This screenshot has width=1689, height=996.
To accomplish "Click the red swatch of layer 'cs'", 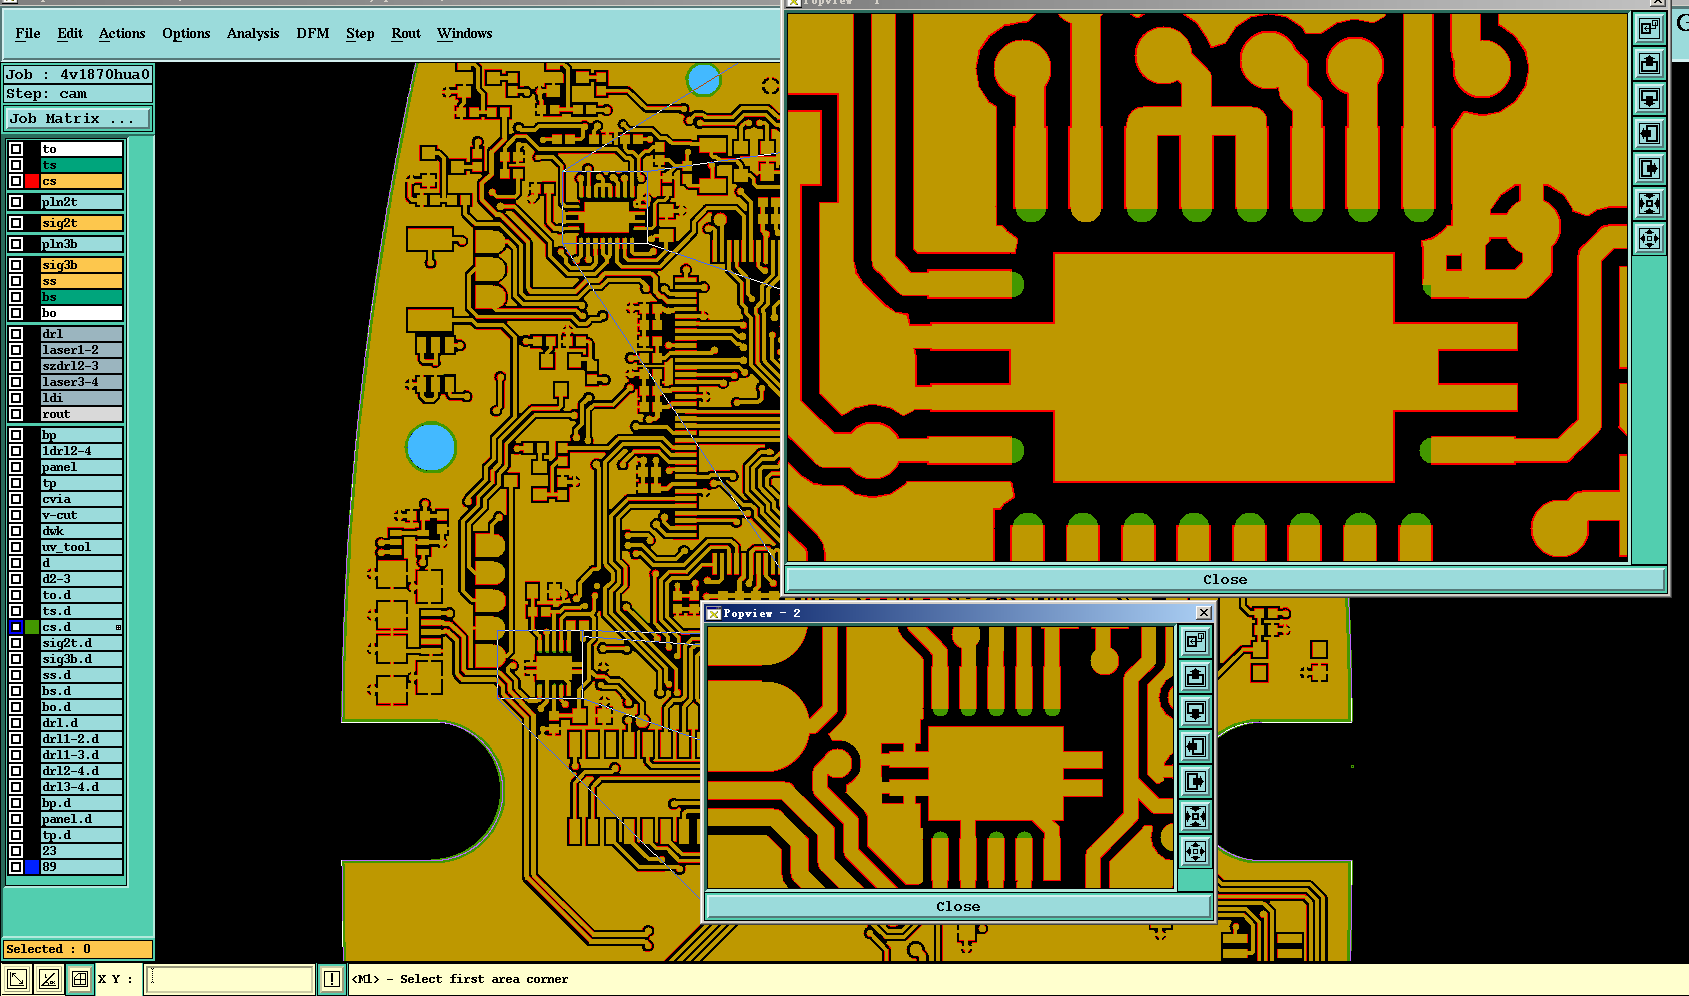I will point(32,181).
